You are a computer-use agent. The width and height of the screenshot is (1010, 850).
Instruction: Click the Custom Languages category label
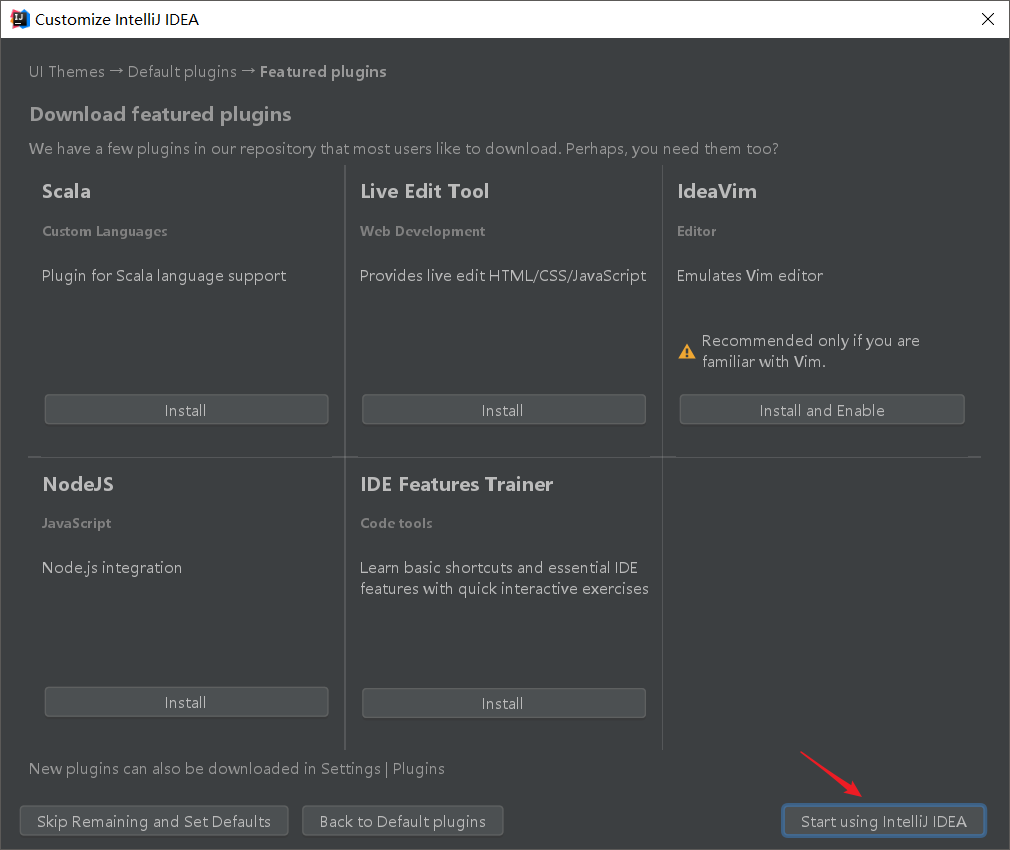click(105, 231)
